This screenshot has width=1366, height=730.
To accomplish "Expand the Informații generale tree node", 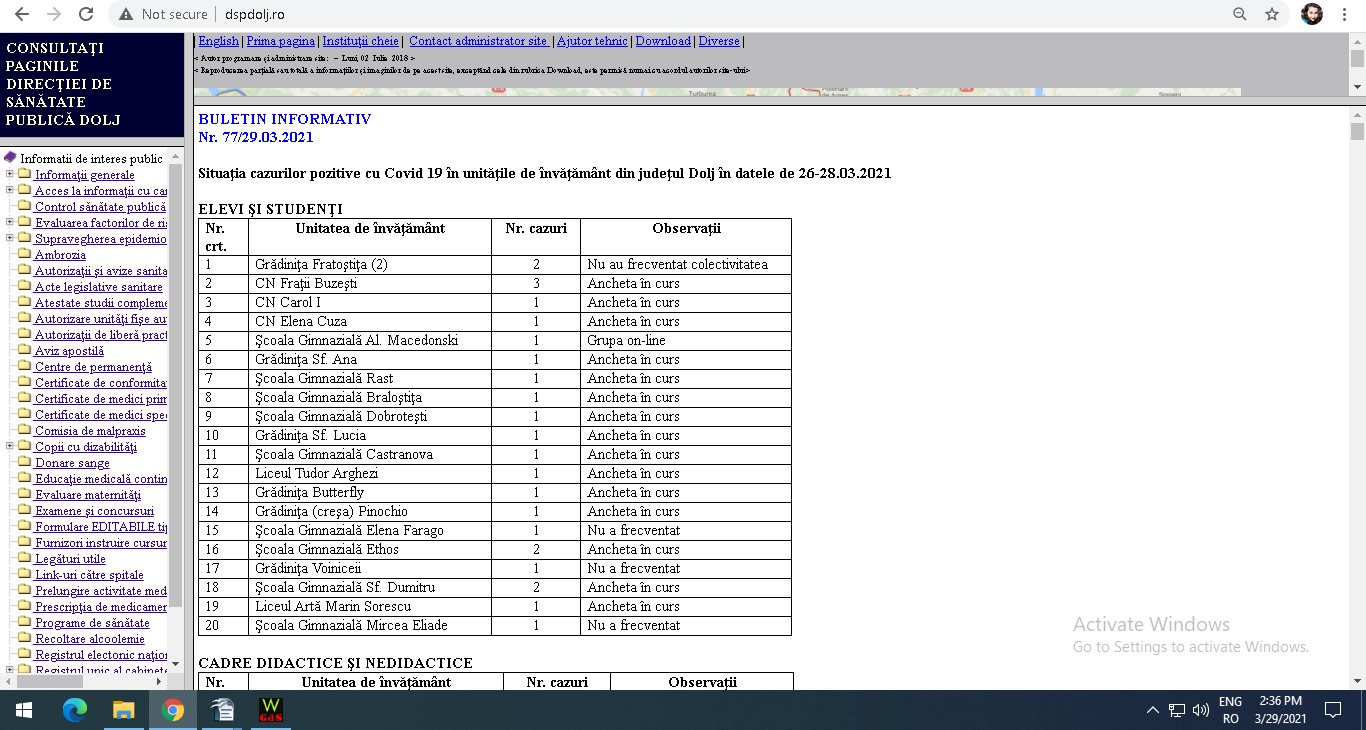I will click(9, 174).
